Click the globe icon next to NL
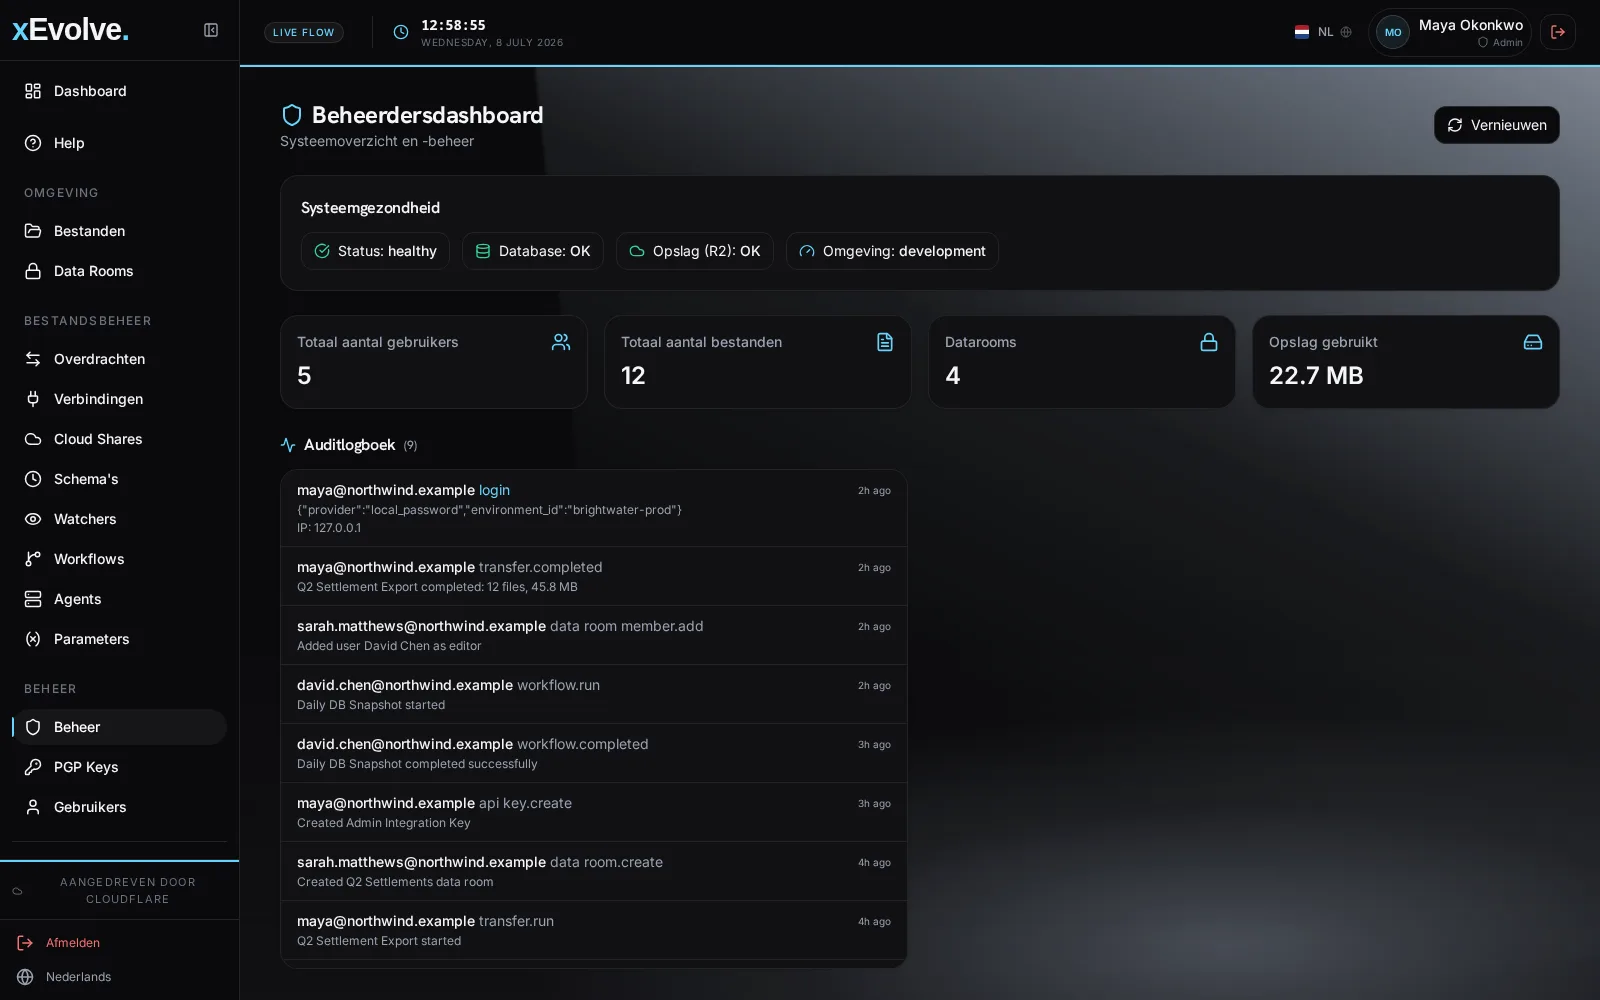The height and width of the screenshot is (1000, 1600). [1346, 32]
